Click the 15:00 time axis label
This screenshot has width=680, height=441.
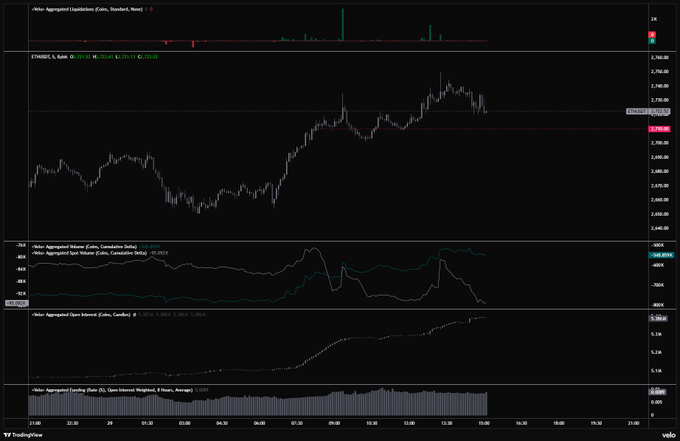coord(484,423)
